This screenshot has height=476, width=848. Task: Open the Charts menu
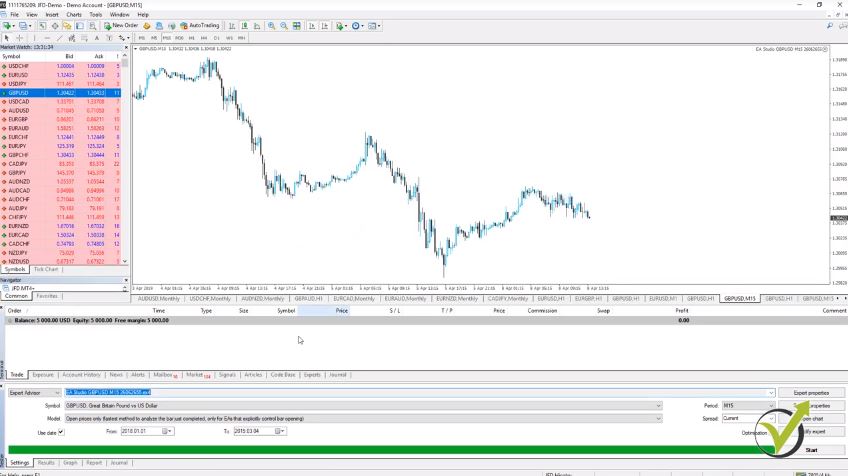74,15
